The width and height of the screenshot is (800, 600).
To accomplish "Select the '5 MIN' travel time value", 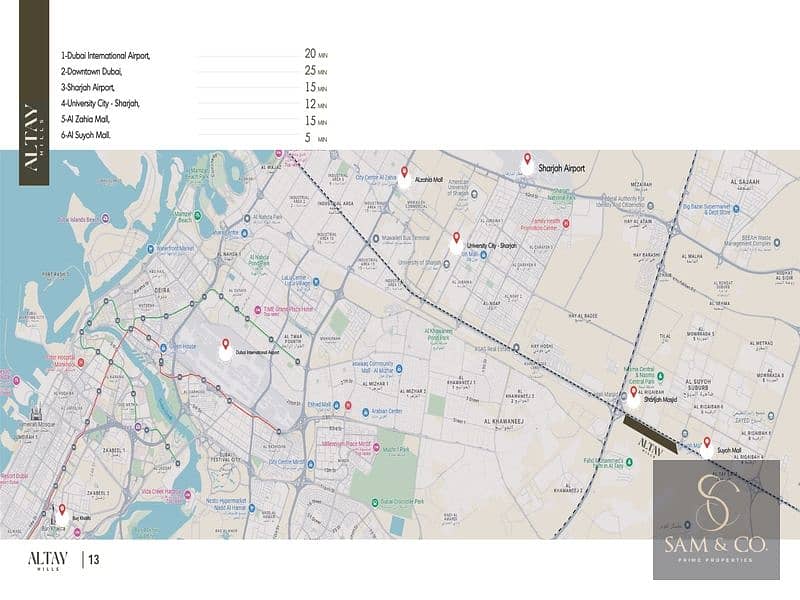I will point(316,138).
